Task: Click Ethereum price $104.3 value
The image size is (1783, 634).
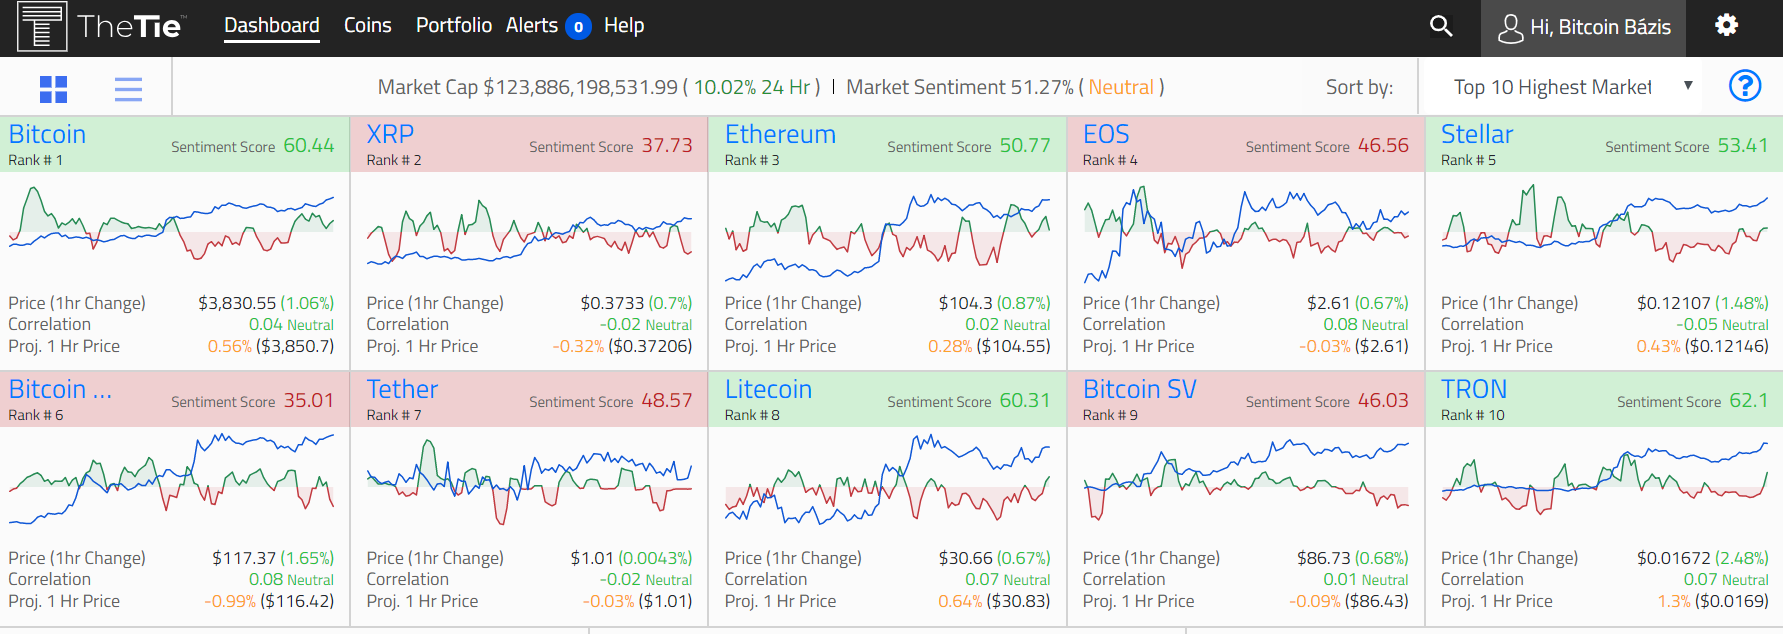Action: pyautogui.click(x=965, y=303)
